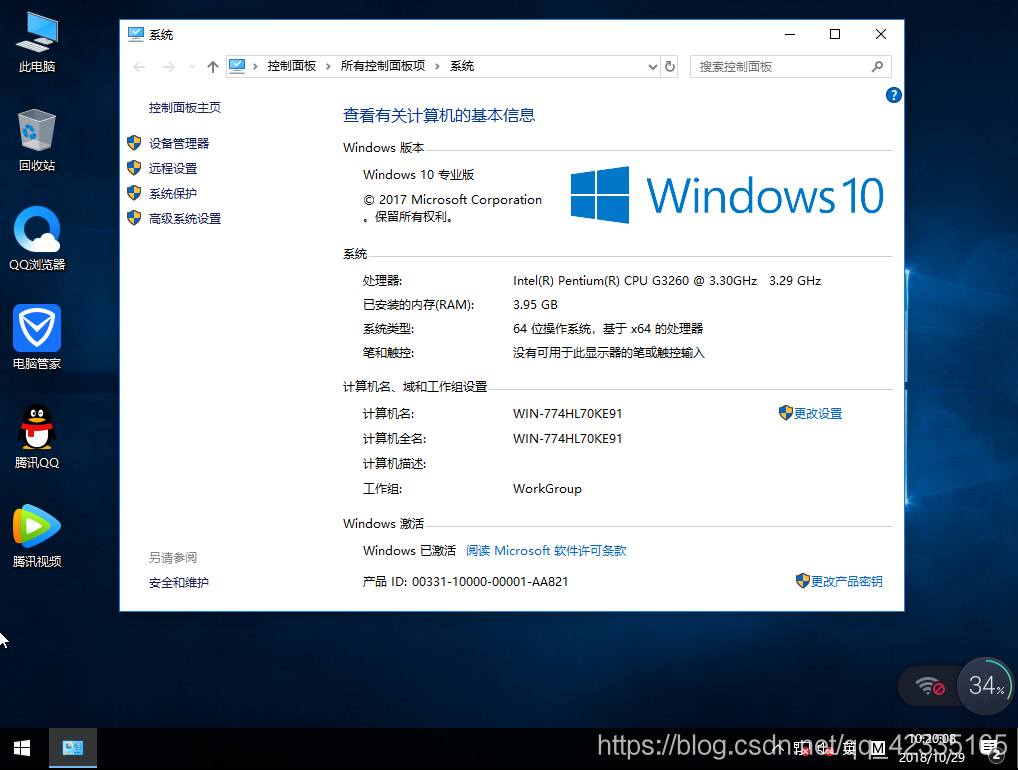Click the 34% memory usage circle
The height and width of the screenshot is (770, 1018).
coord(986,686)
